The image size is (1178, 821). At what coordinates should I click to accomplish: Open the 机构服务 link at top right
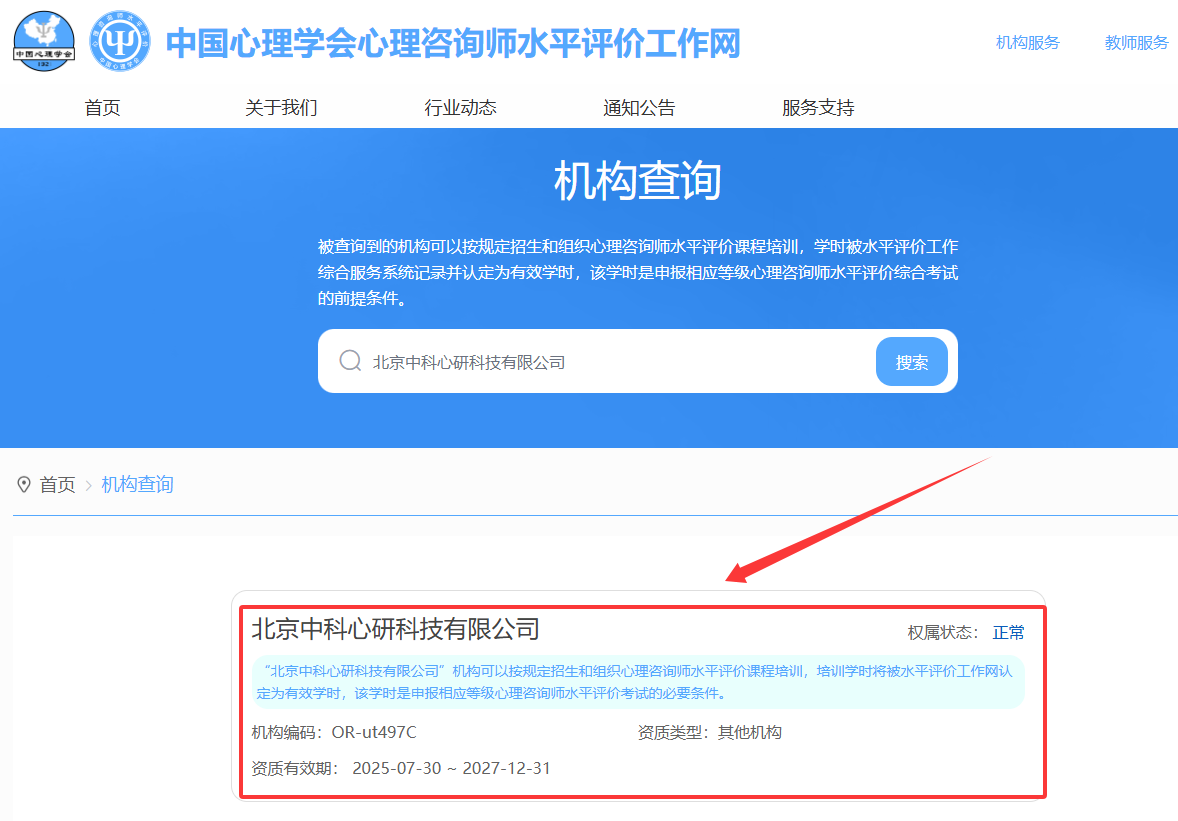pos(1027,43)
